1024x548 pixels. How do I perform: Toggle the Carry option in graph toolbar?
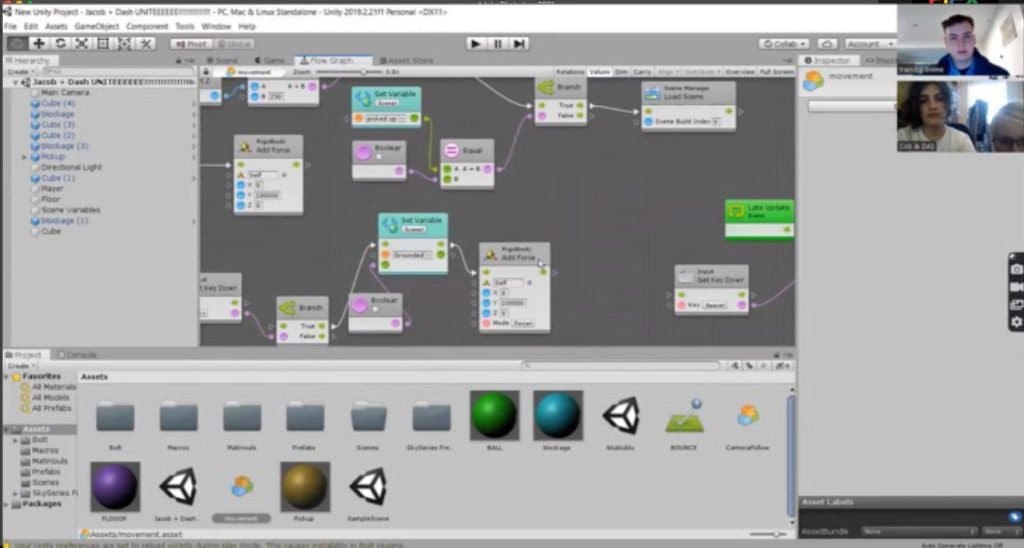click(x=642, y=72)
